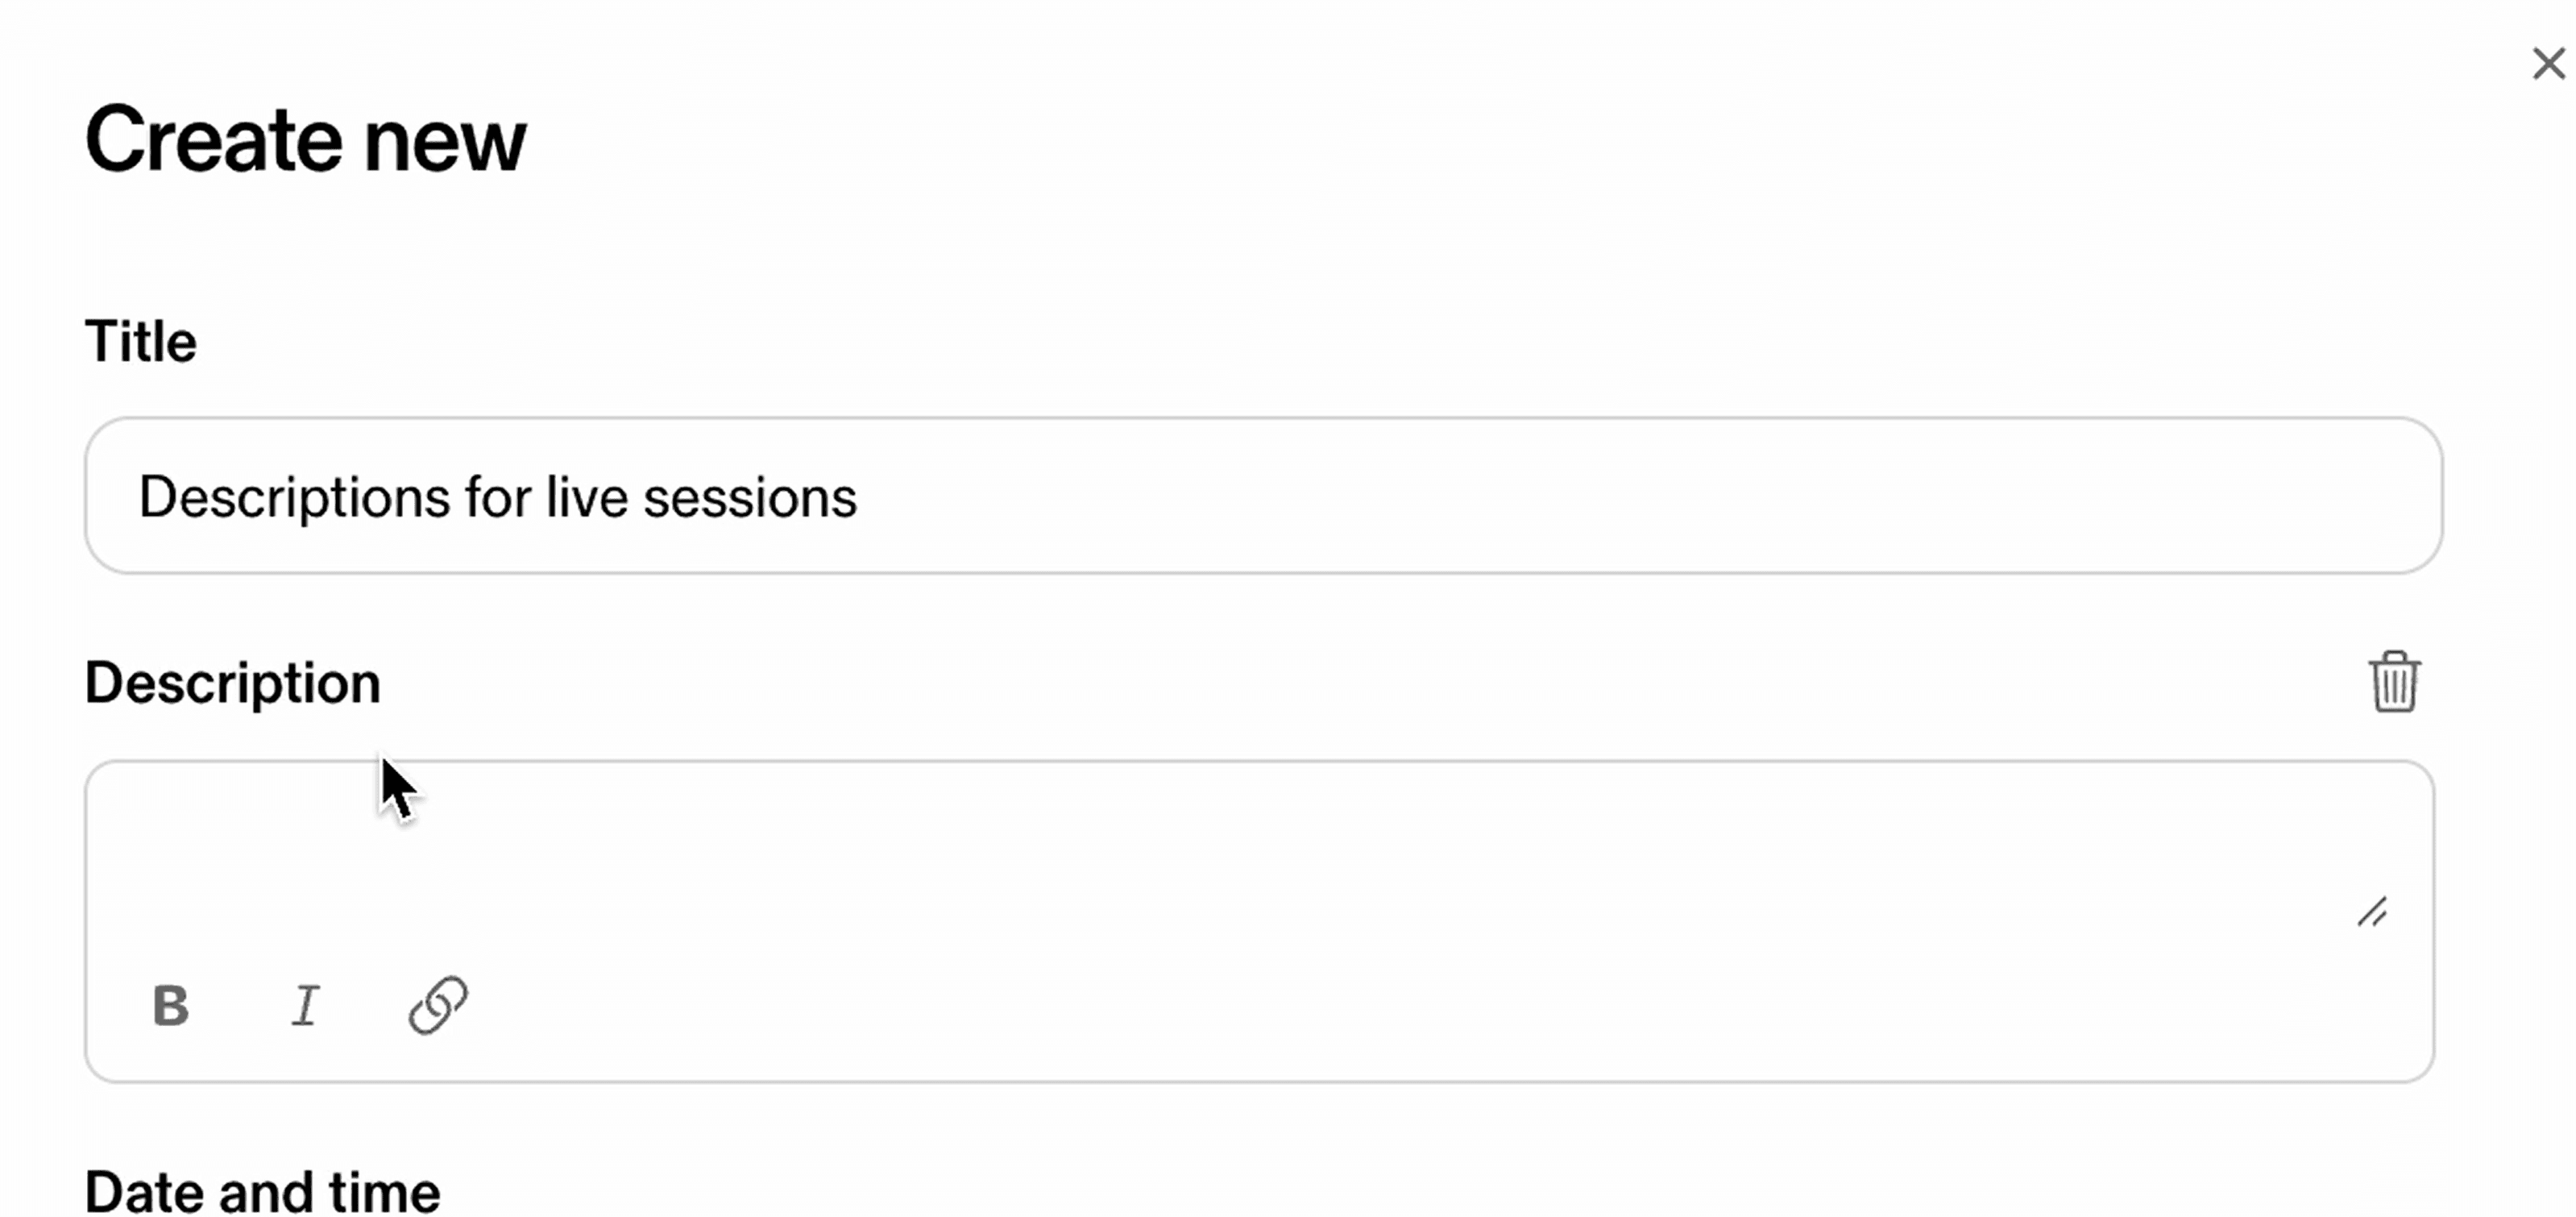Screen dimensions: 2576x1217
Task: Delete the Description field with the trash icon
Action: tap(2394, 682)
